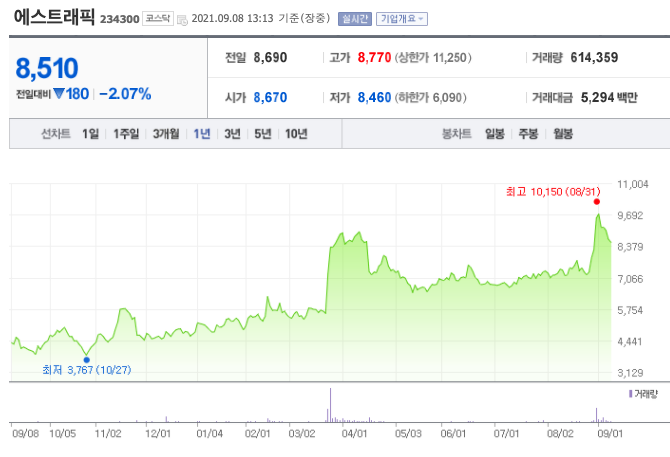The width and height of the screenshot is (670, 457).
Task: Click the 고가 value 8,770
Action: pyautogui.click(x=374, y=57)
